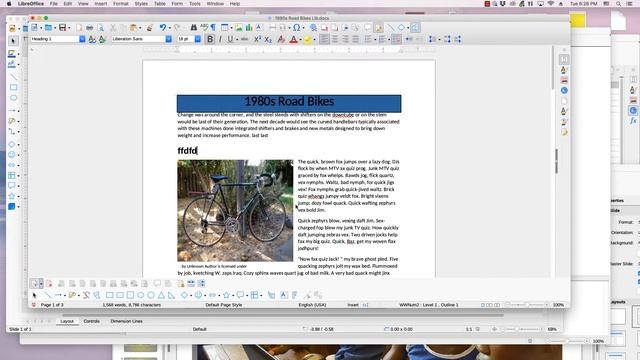Select the Ellipse tool in left sidebar
This screenshot has height=360, width=640.
click(x=13, y=98)
